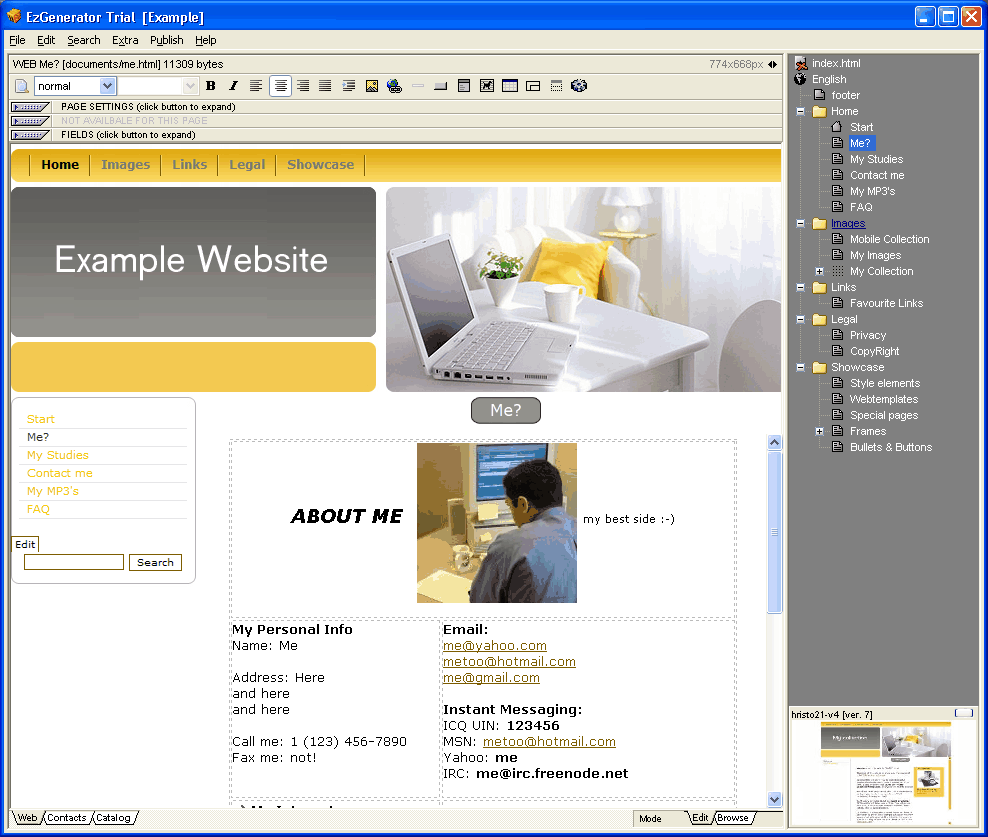This screenshot has width=988, height=837.
Task: Open the 'normal' paragraph style dropdown
Action: coord(107,86)
